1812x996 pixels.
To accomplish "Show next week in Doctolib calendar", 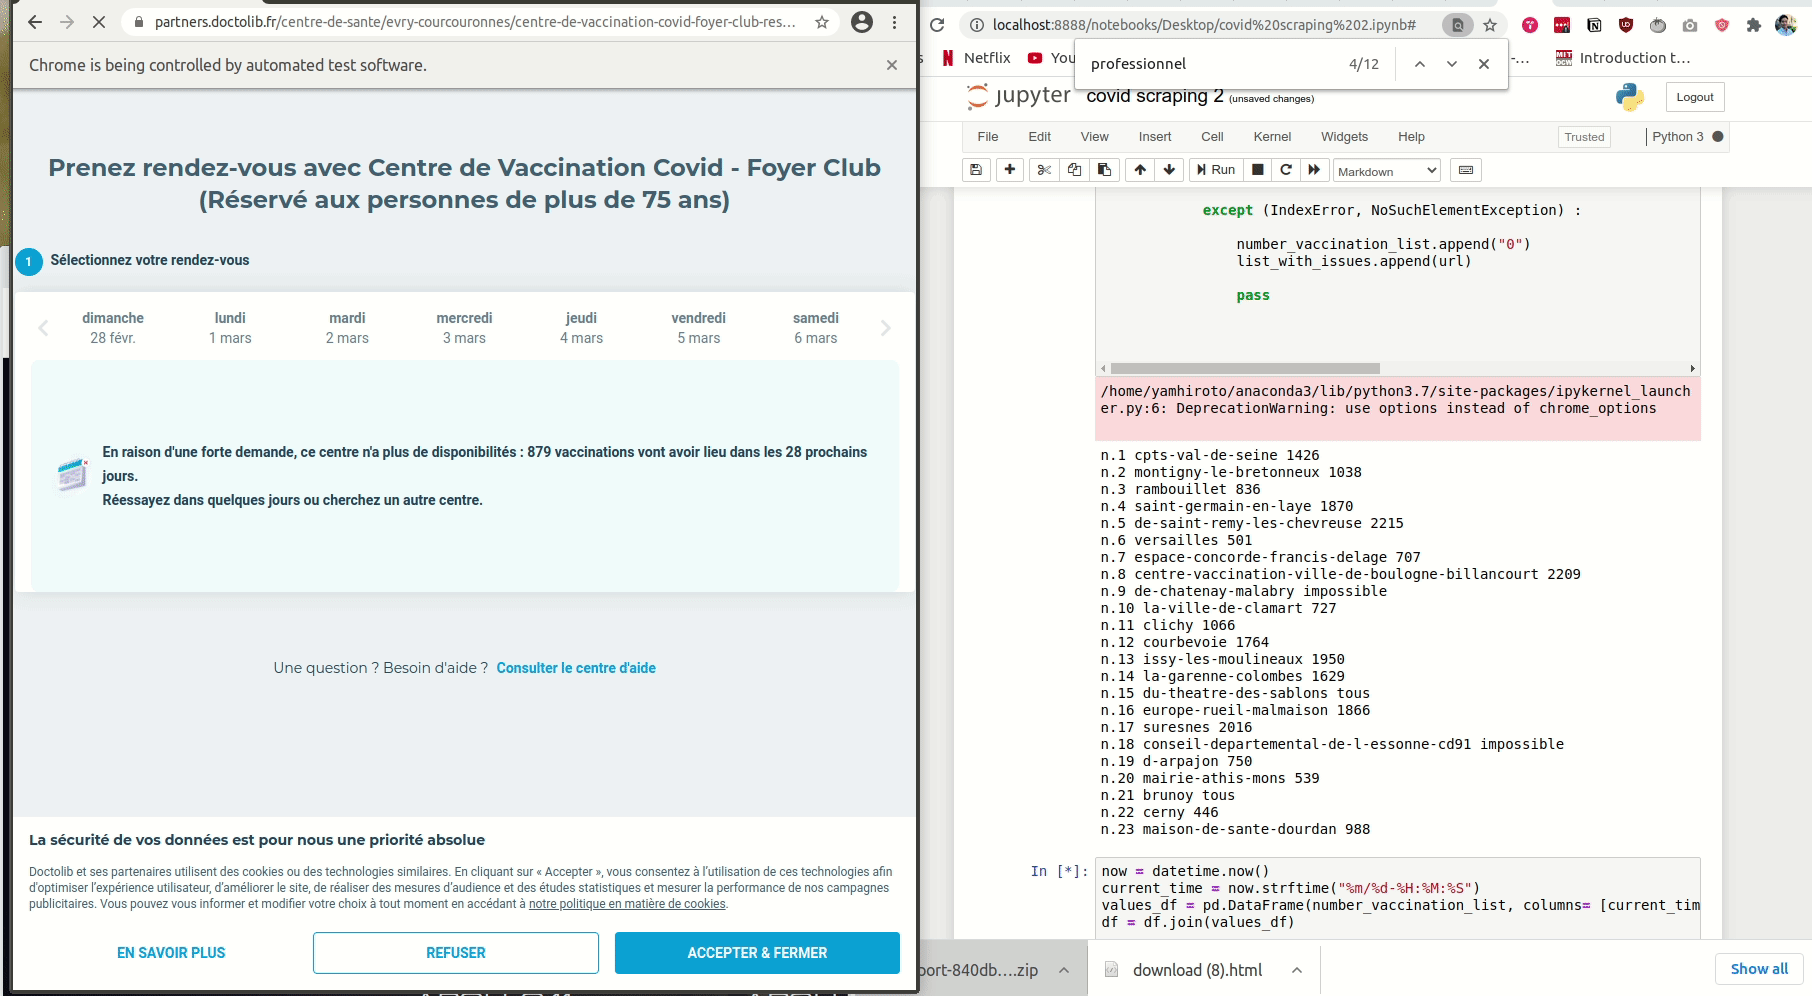I will click(x=885, y=328).
